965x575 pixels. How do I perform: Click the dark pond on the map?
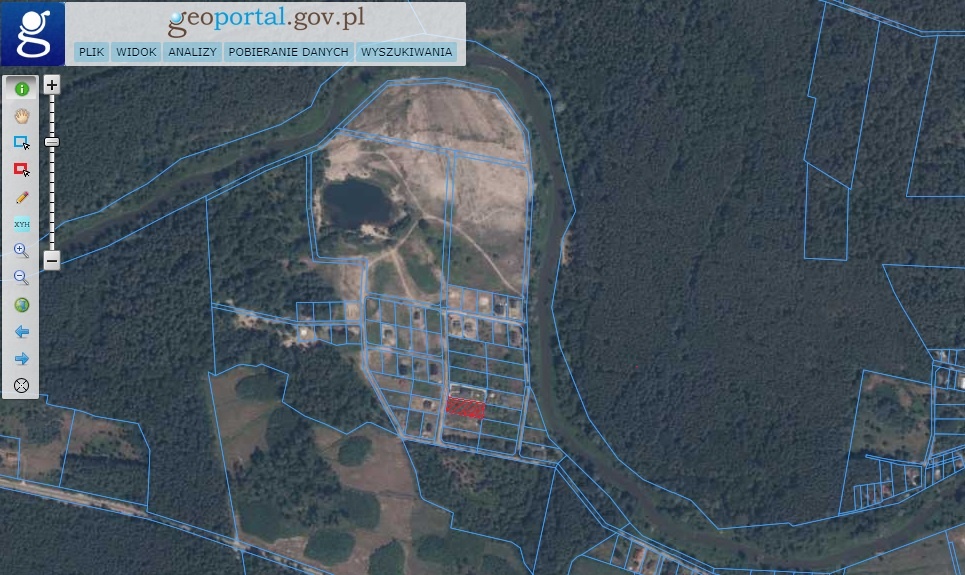coord(357,203)
